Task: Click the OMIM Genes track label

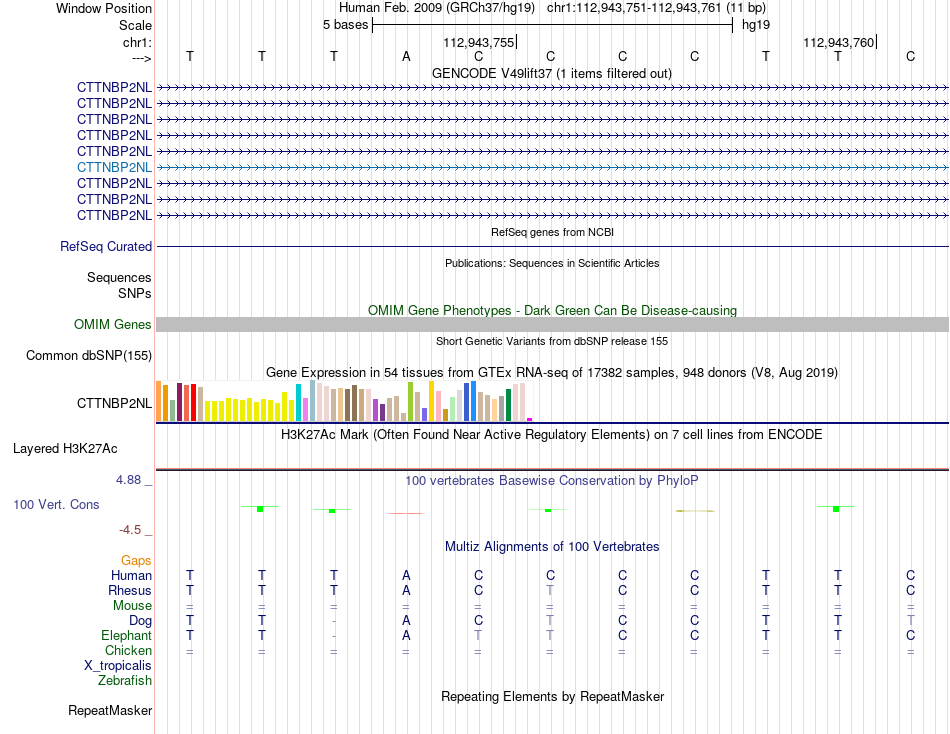Action: (113, 324)
